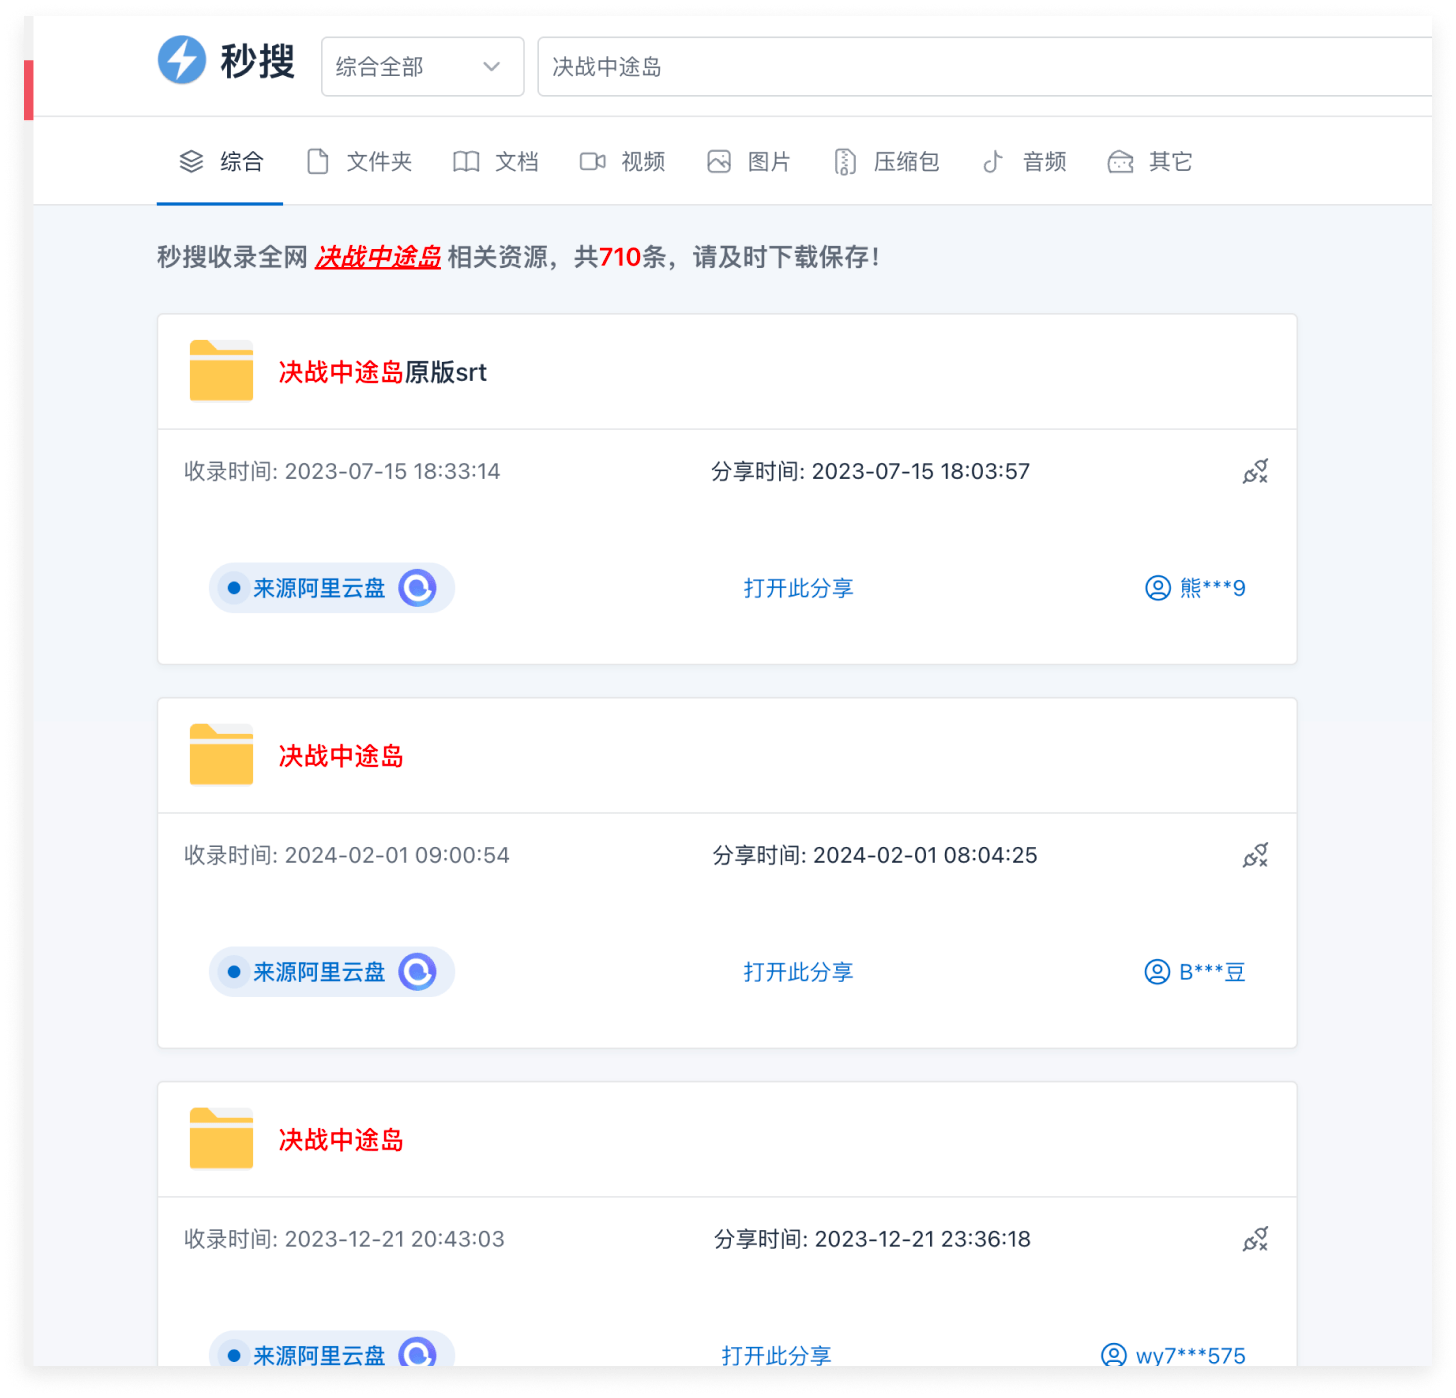
Task: Select the 综合 tab
Action: pos(220,162)
